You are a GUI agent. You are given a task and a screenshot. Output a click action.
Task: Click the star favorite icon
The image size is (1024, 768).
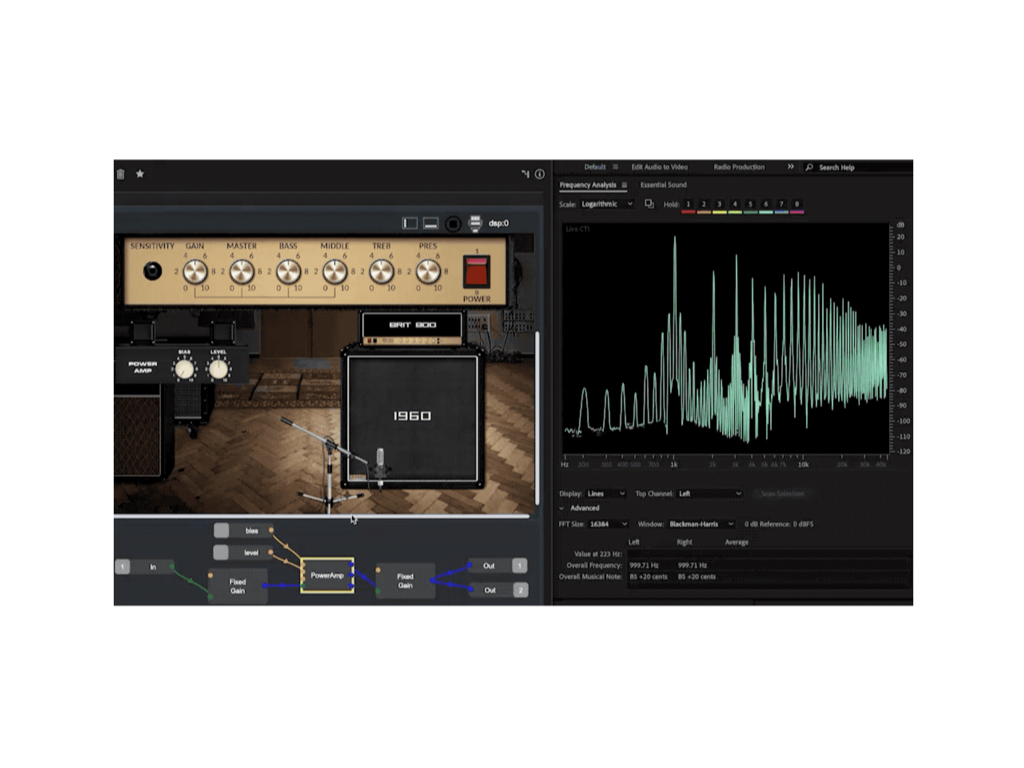pyautogui.click(x=140, y=174)
